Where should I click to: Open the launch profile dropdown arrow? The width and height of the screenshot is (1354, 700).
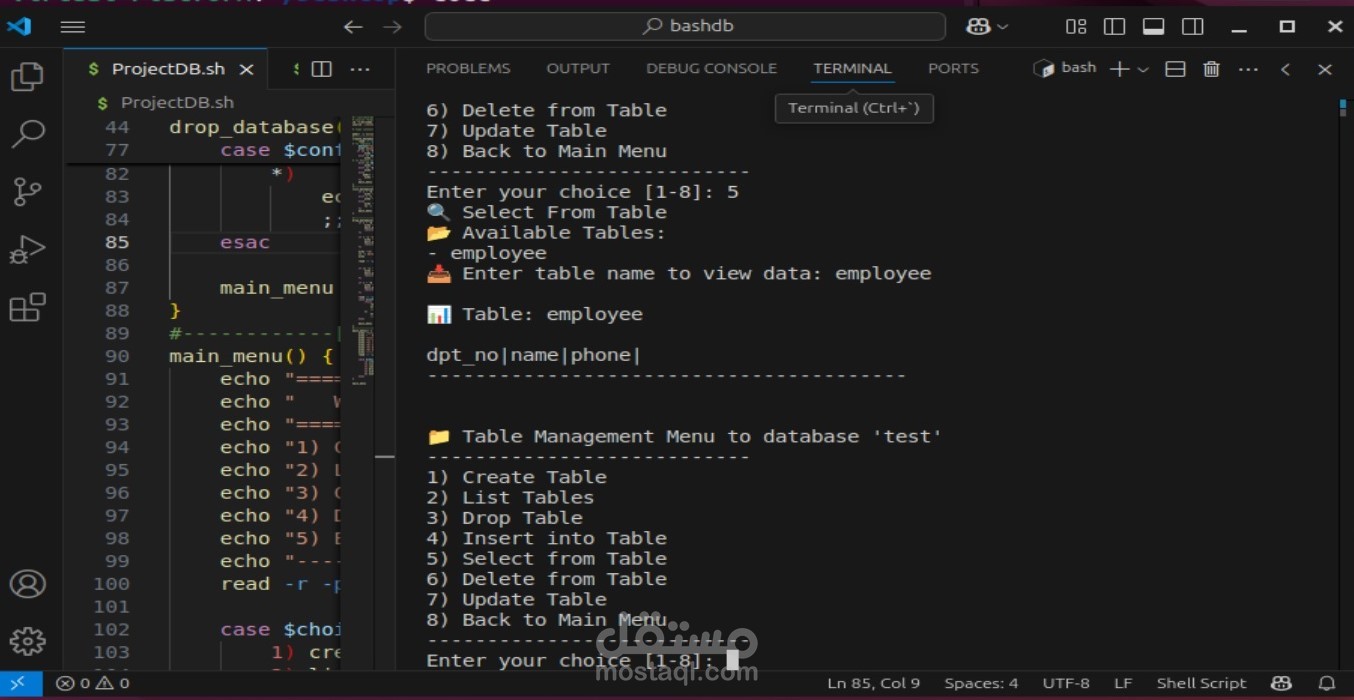point(1143,69)
